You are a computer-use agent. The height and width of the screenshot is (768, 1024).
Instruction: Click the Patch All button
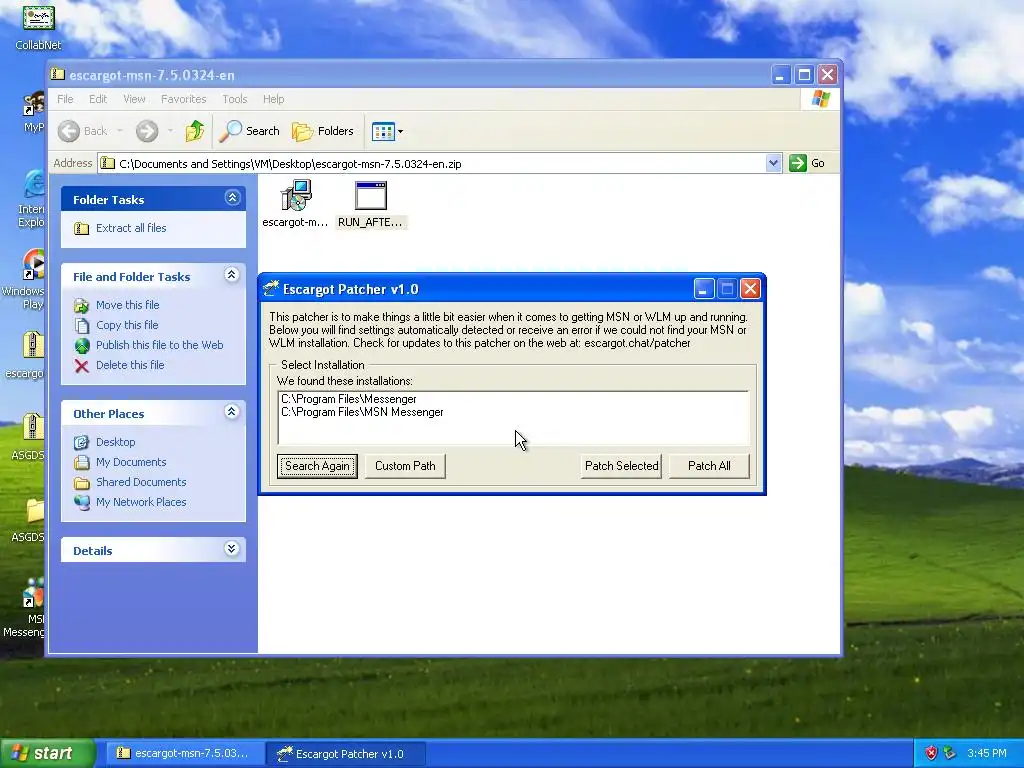pyautogui.click(x=709, y=466)
